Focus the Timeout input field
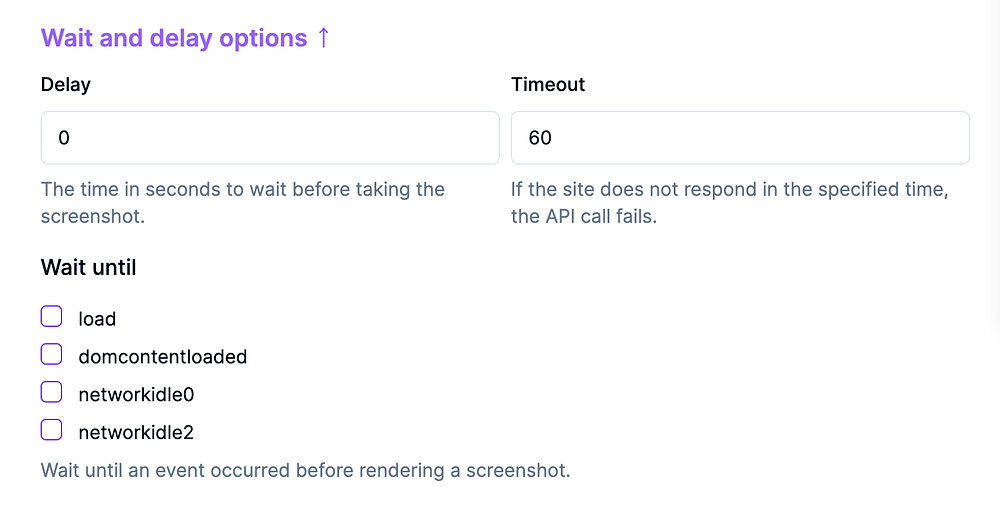The height and width of the screenshot is (516, 1000). click(740, 138)
